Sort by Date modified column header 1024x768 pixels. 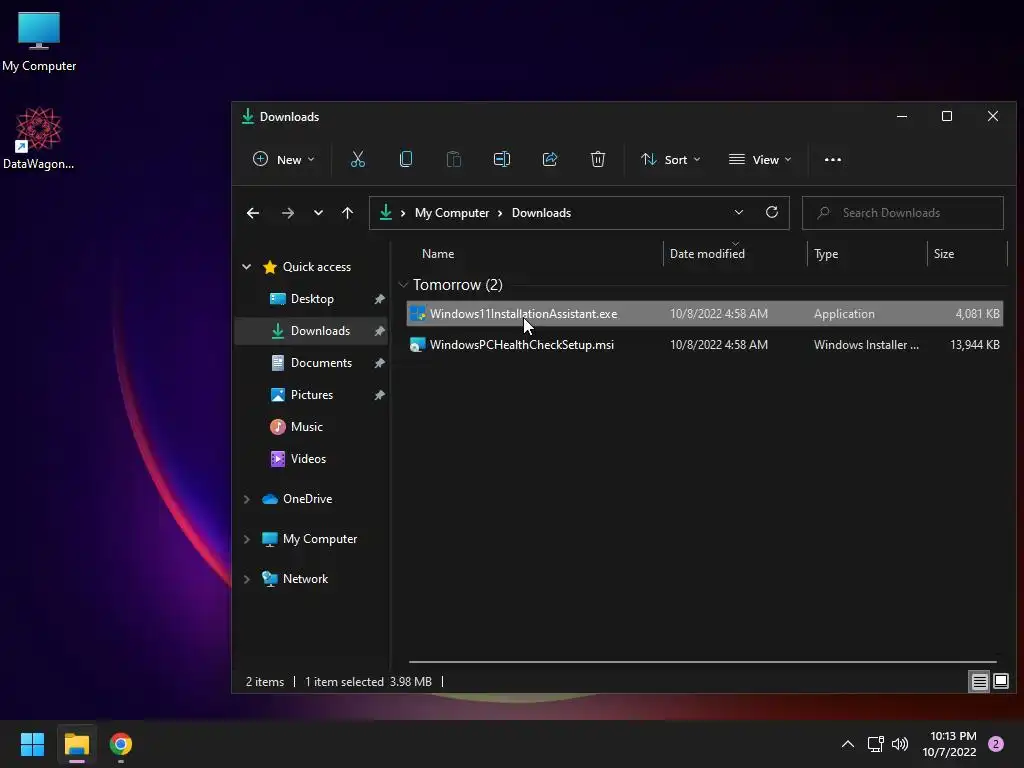tap(707, 254)
